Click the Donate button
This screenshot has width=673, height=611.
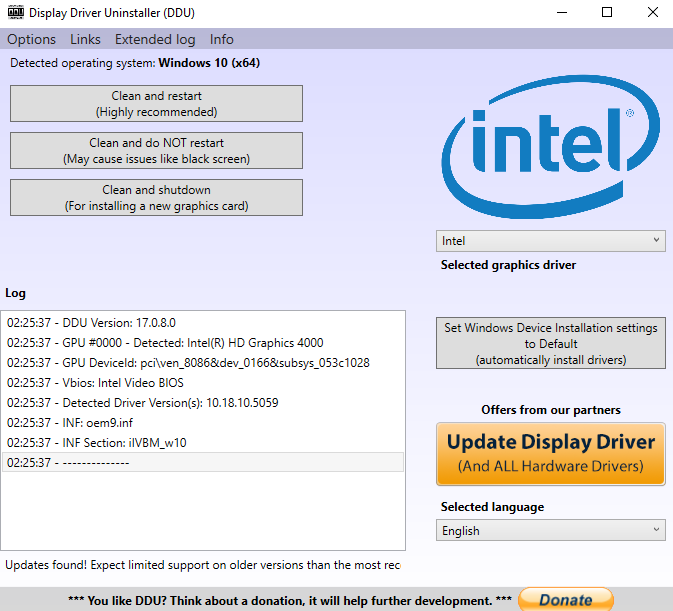(x=566, y=599)
